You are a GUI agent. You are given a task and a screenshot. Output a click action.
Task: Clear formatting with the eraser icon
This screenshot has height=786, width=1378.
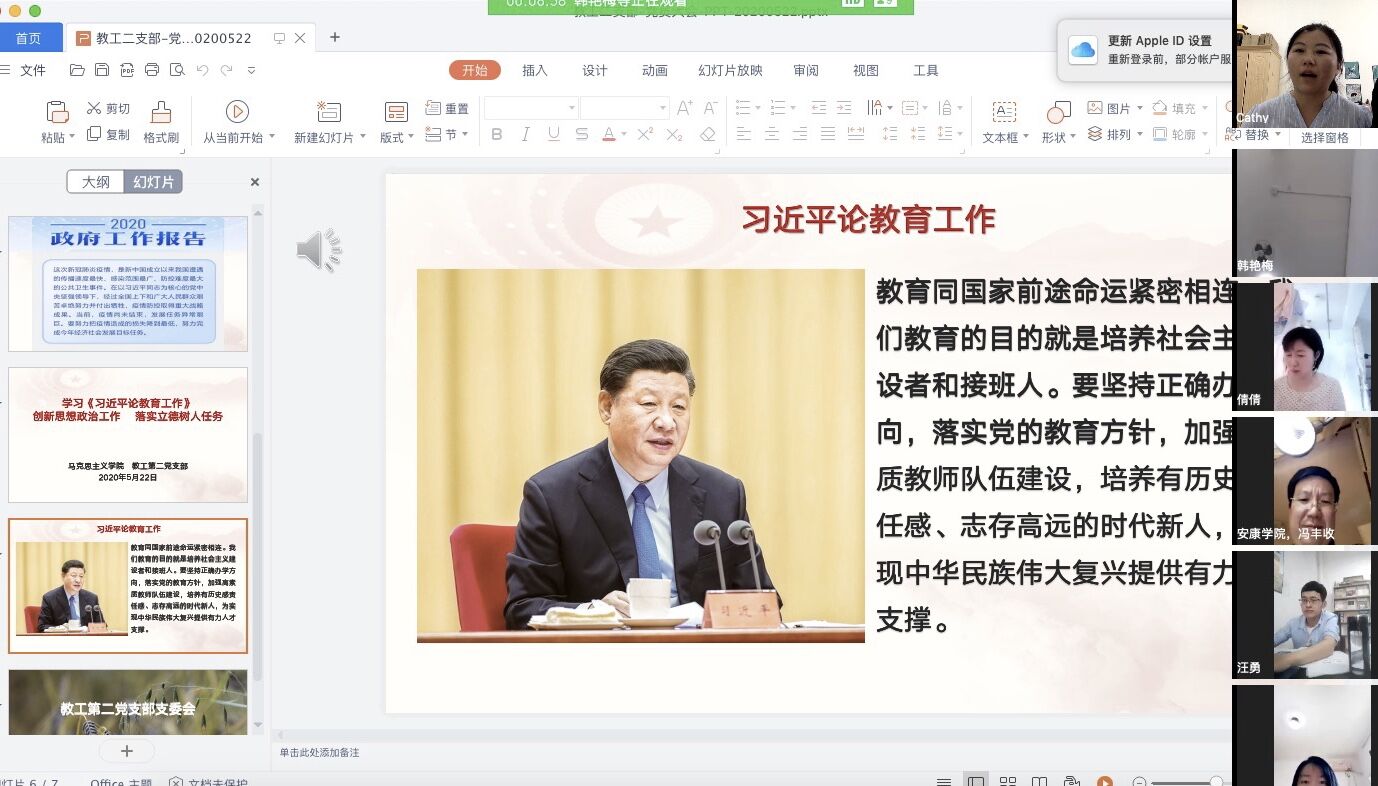click(x=708, y=134)
